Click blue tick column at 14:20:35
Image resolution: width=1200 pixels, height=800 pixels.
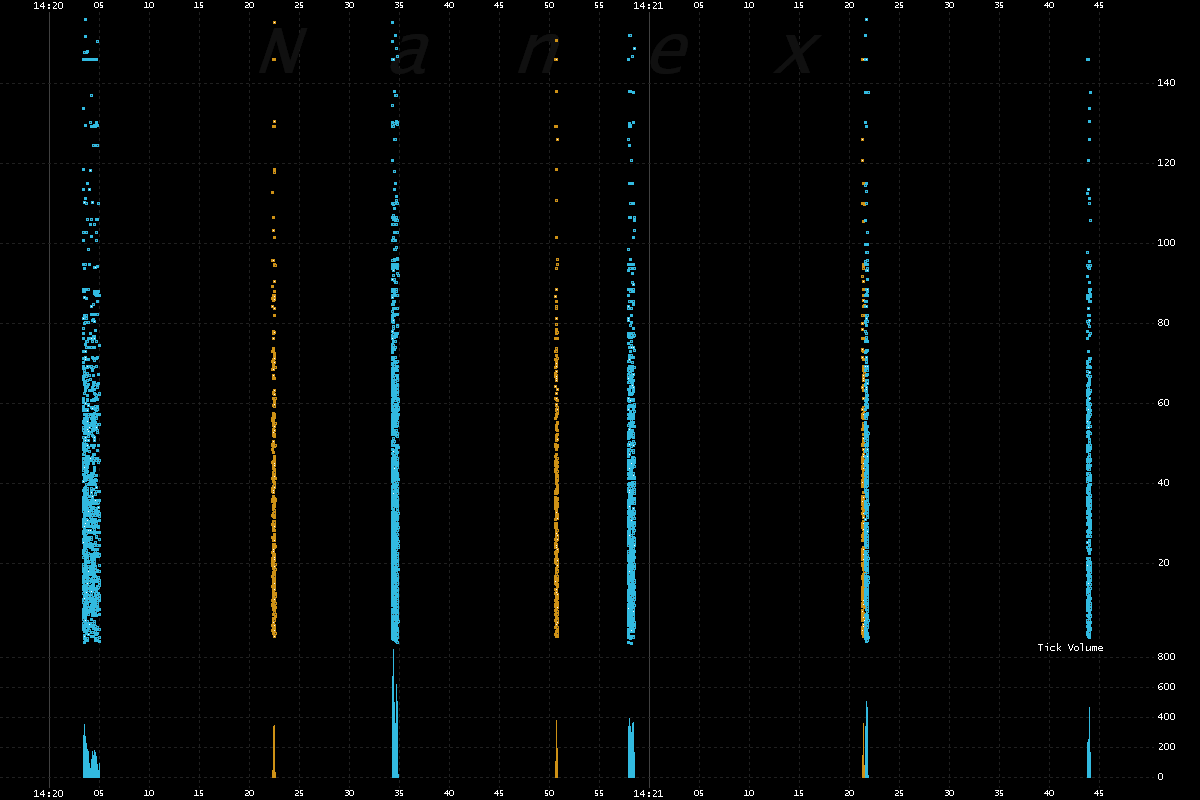[x=395, y=330]
